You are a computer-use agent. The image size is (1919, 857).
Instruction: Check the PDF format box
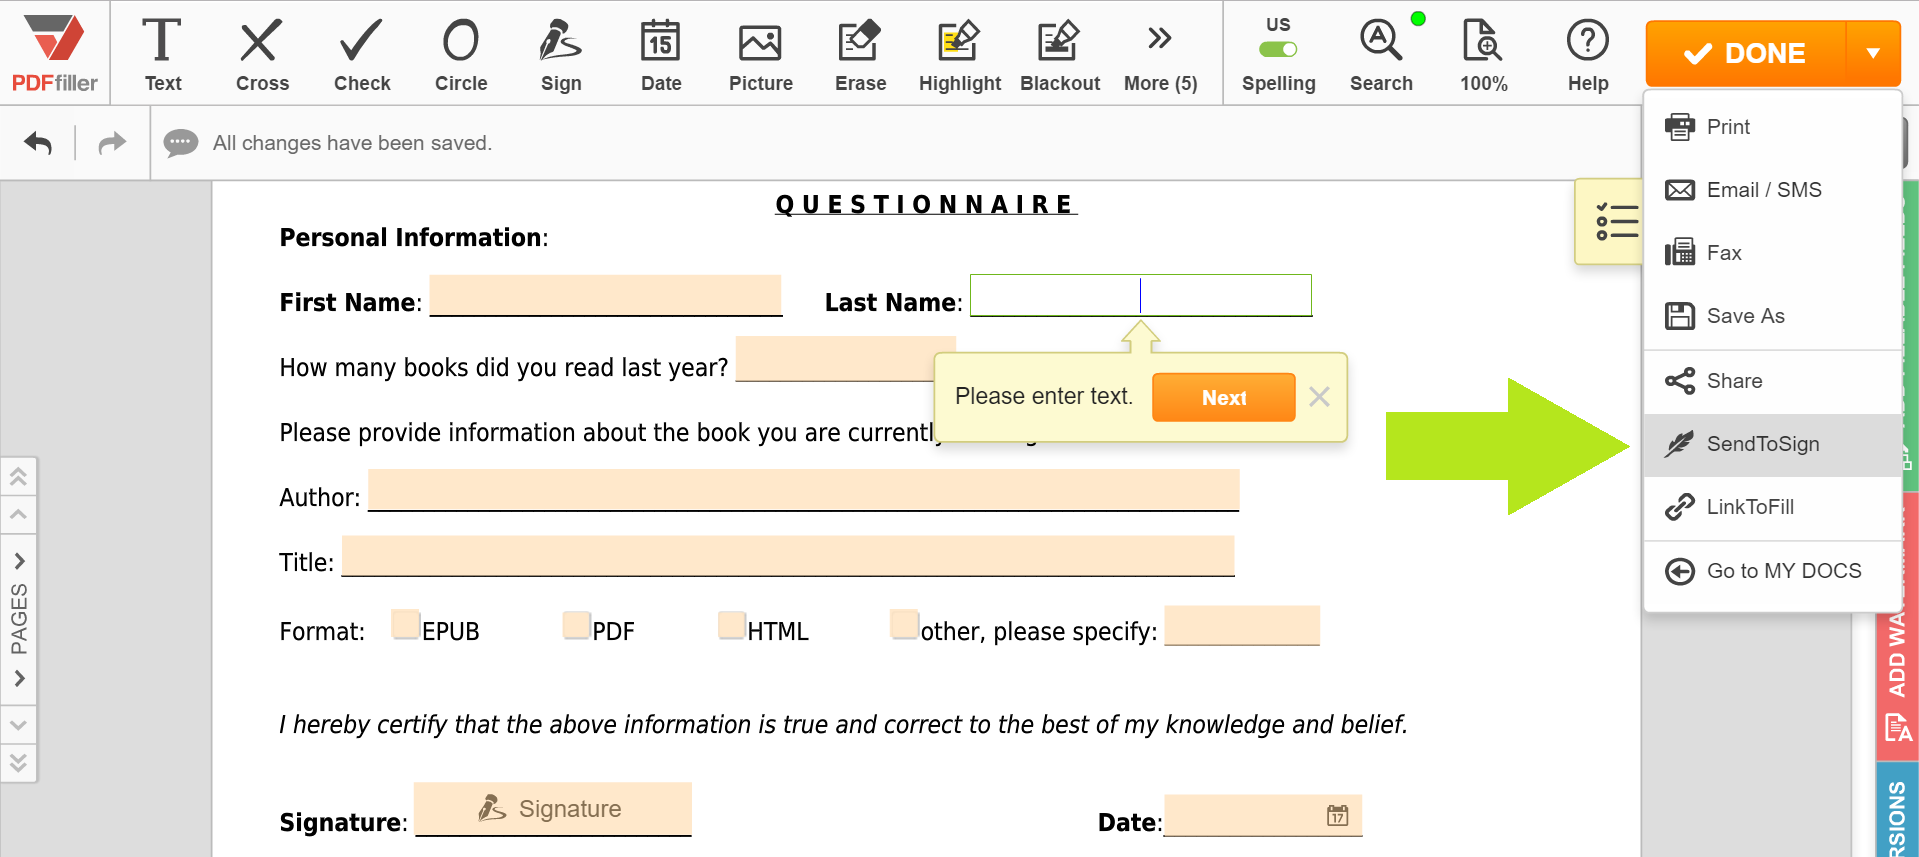point(577,625)
